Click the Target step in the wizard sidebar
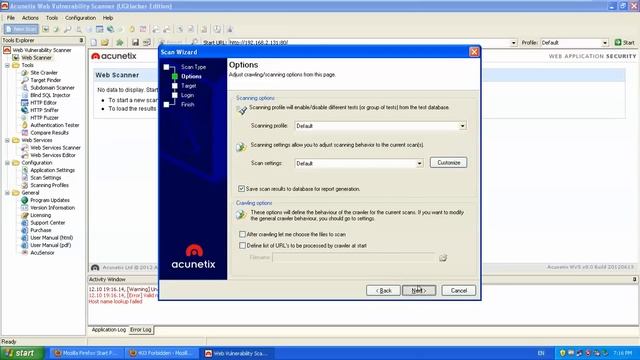 click(189, 86)
